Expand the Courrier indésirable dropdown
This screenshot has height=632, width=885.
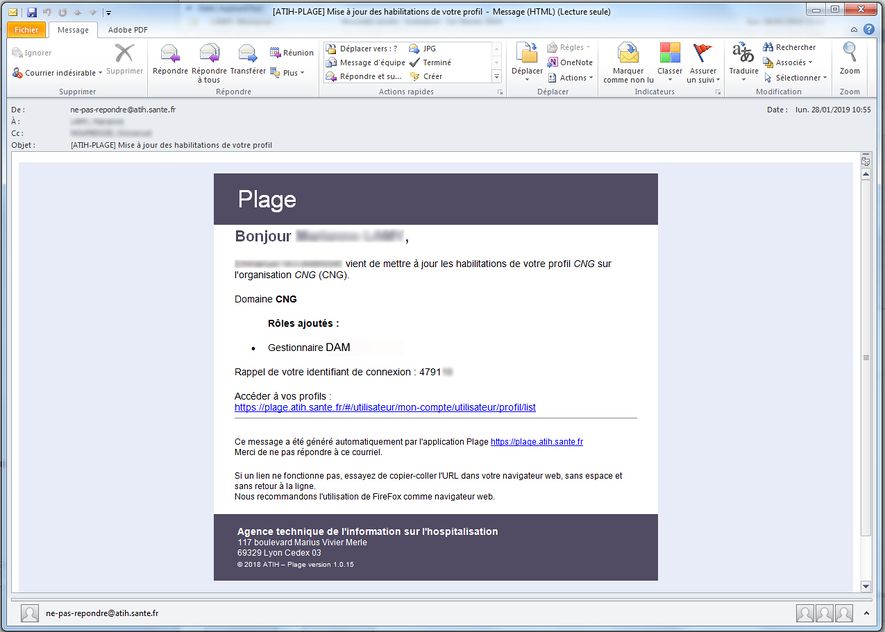[100, 73]
